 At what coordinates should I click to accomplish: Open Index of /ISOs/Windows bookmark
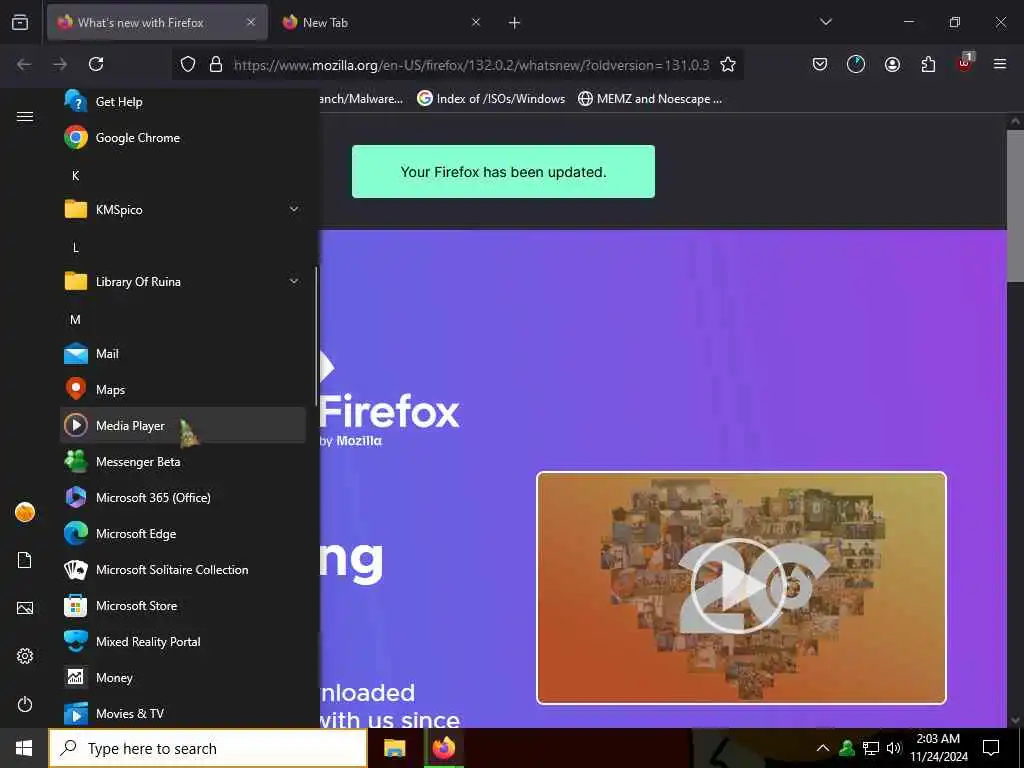coord(491,99)
